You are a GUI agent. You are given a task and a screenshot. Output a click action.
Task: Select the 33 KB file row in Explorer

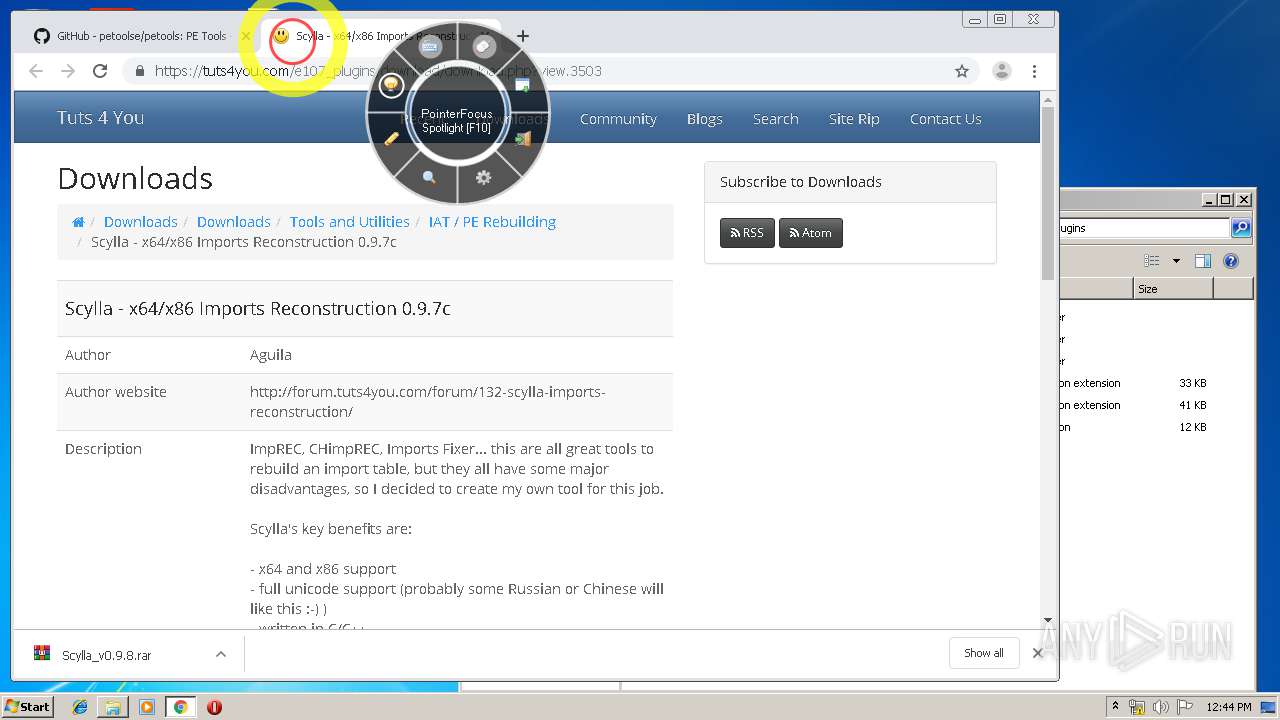click(x=1156, y=383)
